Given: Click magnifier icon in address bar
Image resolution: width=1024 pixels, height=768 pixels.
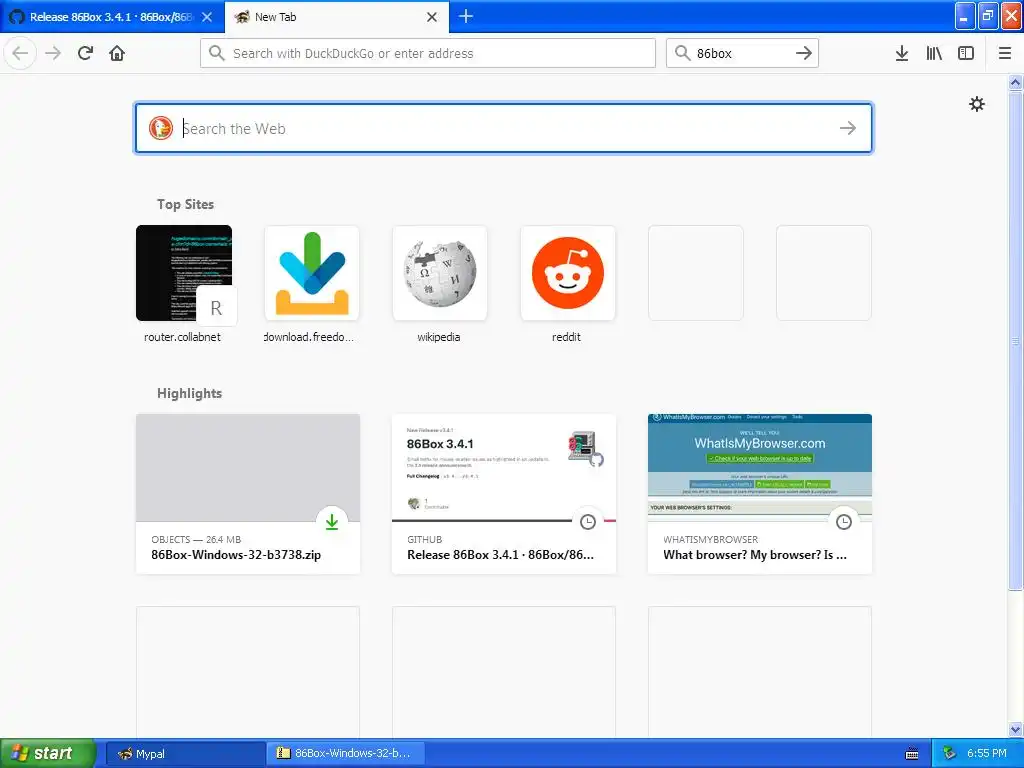Looking at the screenshot, I should 217,53.
